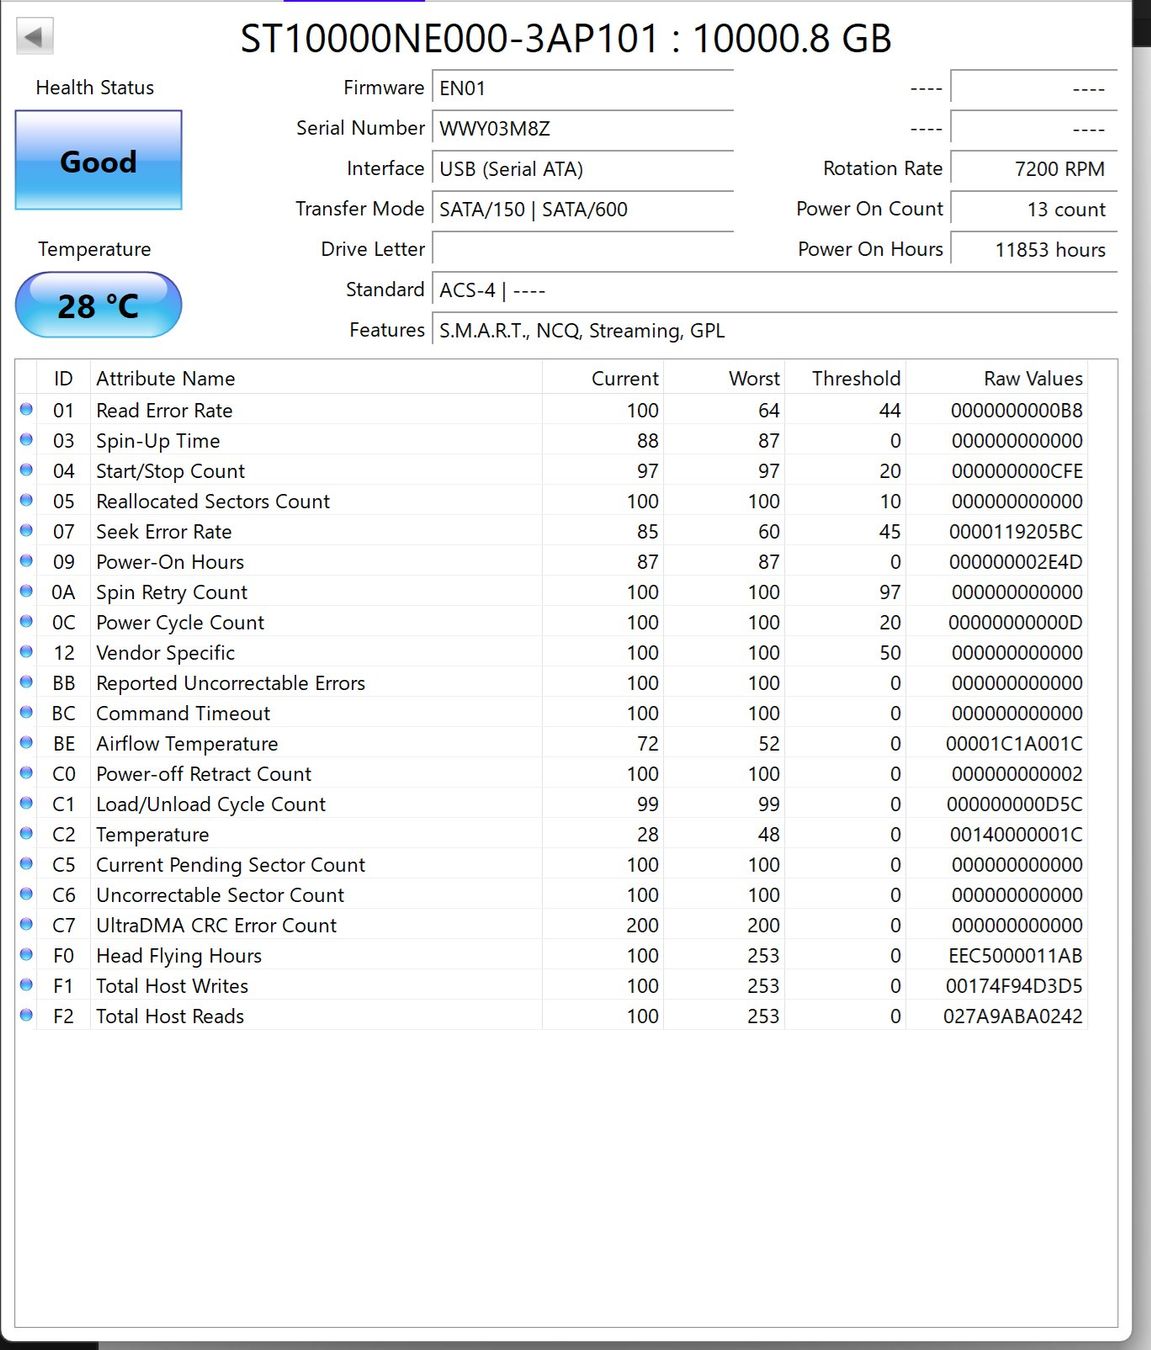Click the Interface field USB (Serial ATA)
1151x1350 pixels.
tap(583, 169)
